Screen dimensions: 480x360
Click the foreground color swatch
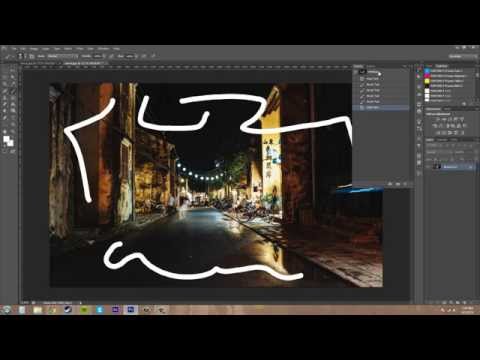(x=6, y=139)
